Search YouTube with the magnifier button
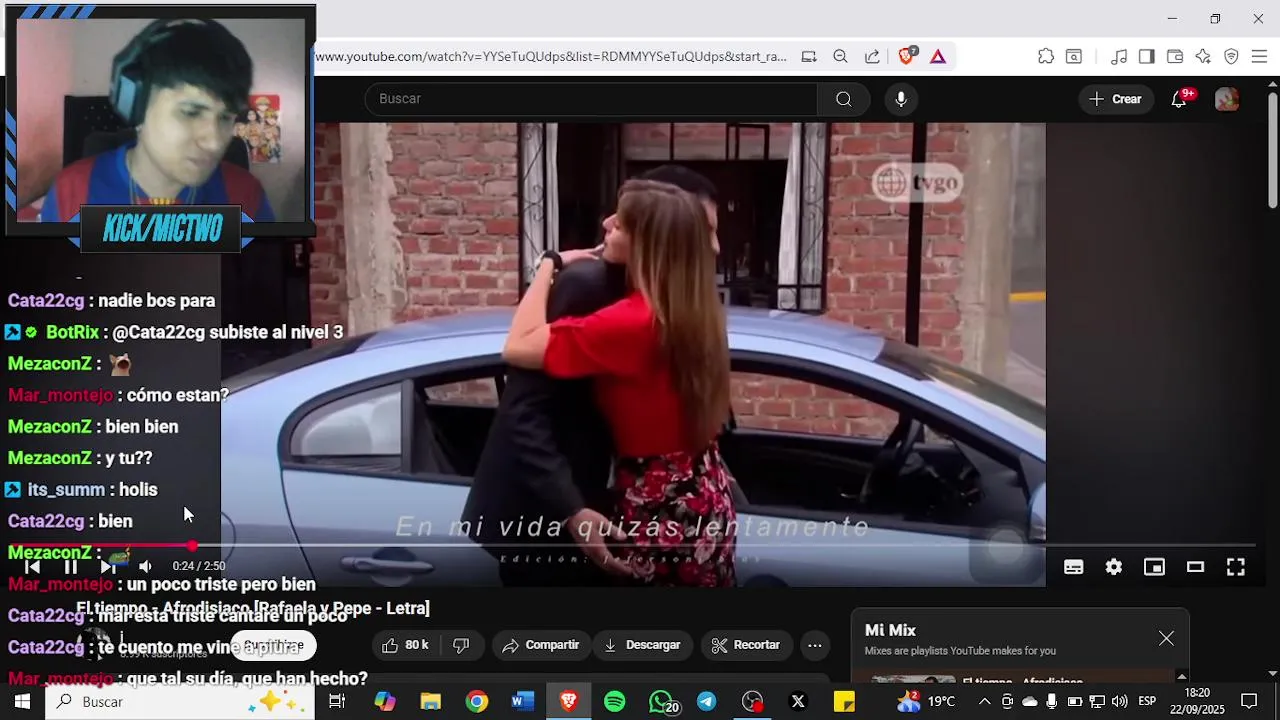The width and height of the screenshot is (1280, 720). pyautogui.click(x=843, y=99)
